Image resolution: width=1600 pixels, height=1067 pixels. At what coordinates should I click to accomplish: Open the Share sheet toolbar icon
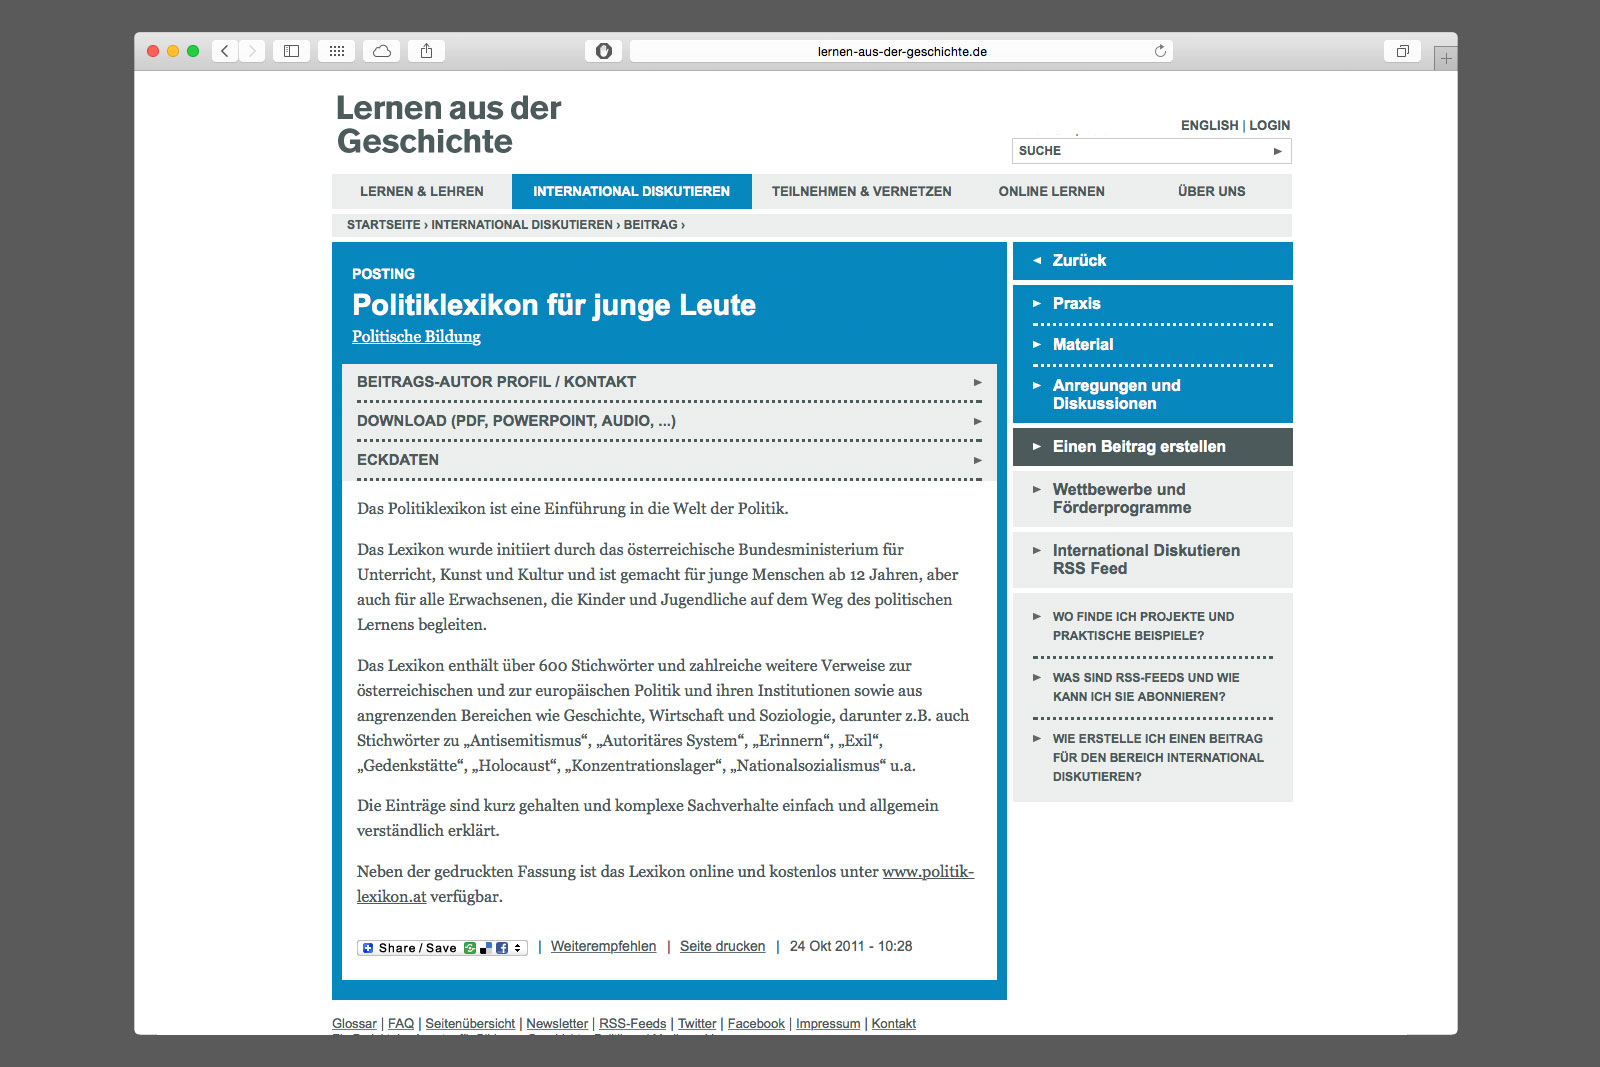[427, 51]
